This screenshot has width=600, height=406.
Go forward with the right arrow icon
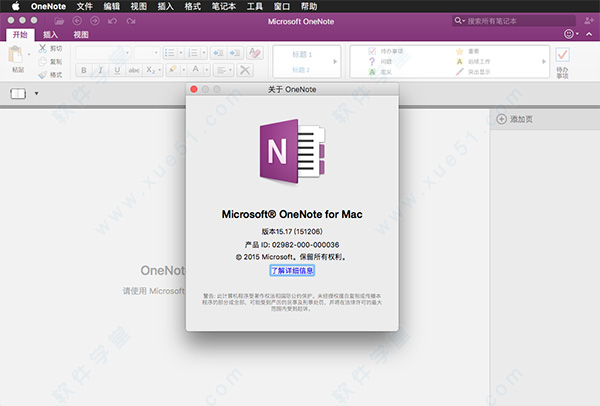click(95, 21)
